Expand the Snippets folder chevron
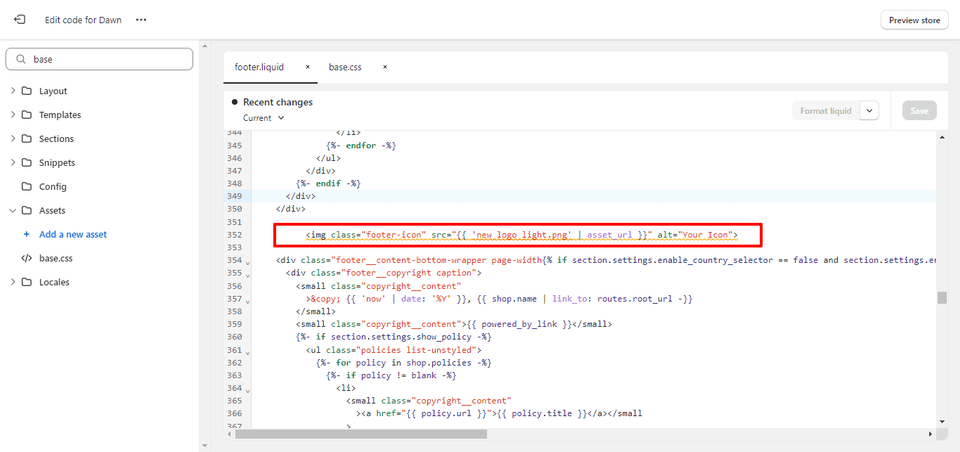 [13, 162]
